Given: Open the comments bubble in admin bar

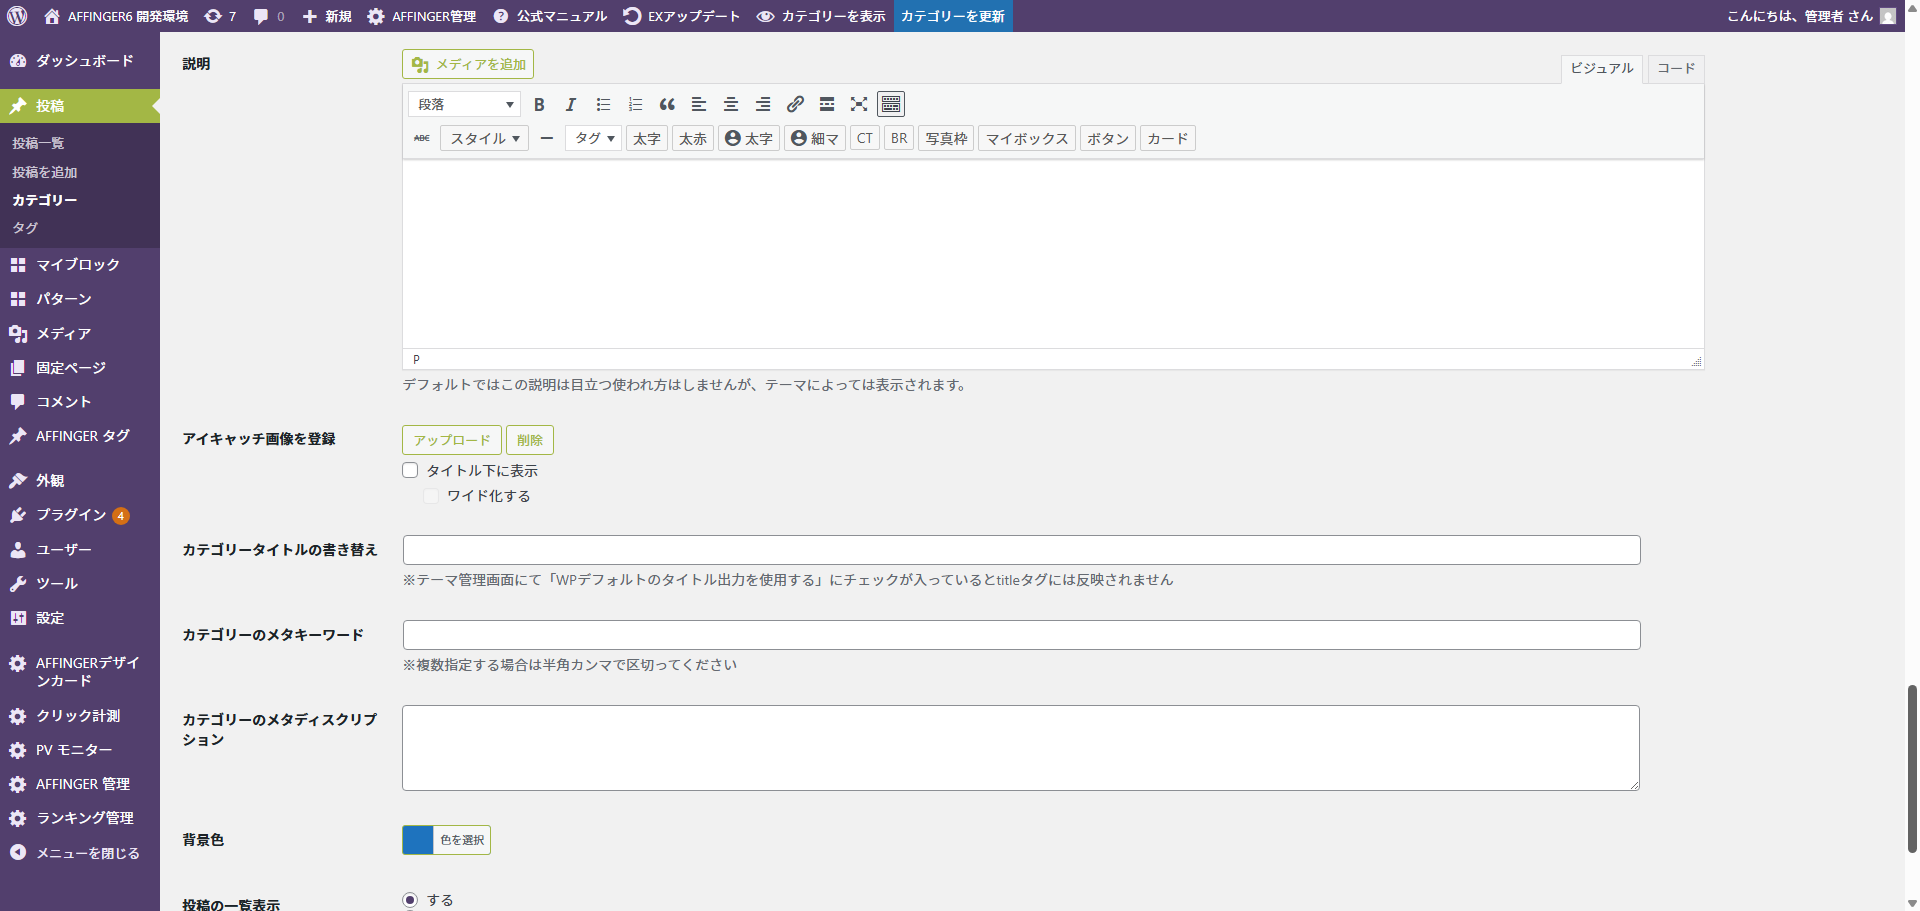Looking at the screenshot, I should 269,16.
